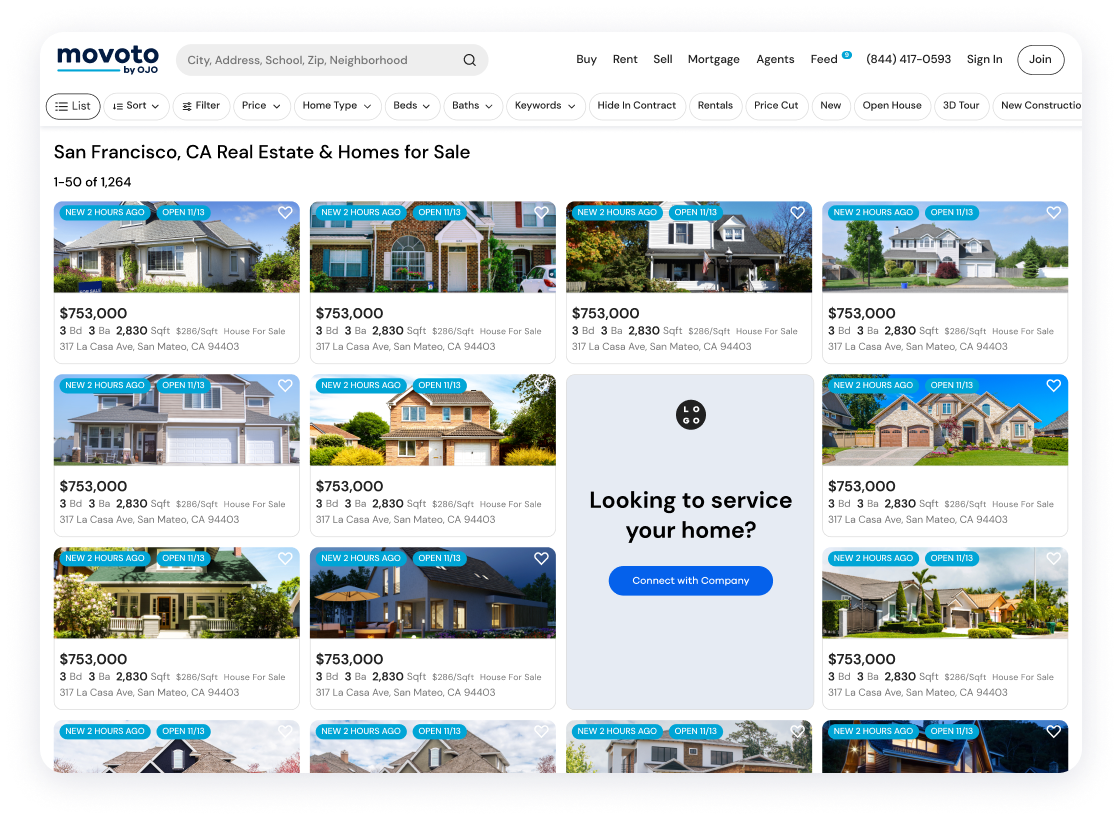Click Connect with Company button

coord(691,581)
